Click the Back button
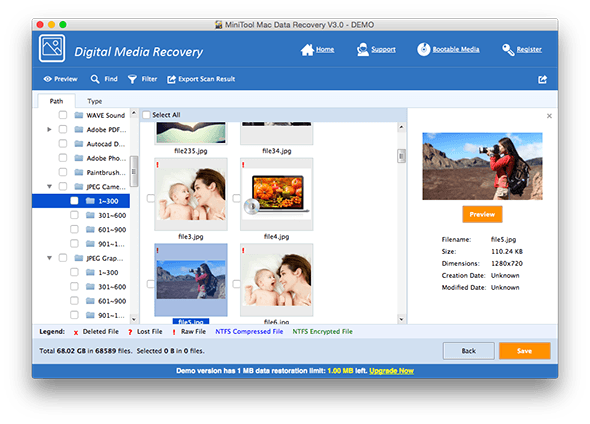 click(468, 351)
